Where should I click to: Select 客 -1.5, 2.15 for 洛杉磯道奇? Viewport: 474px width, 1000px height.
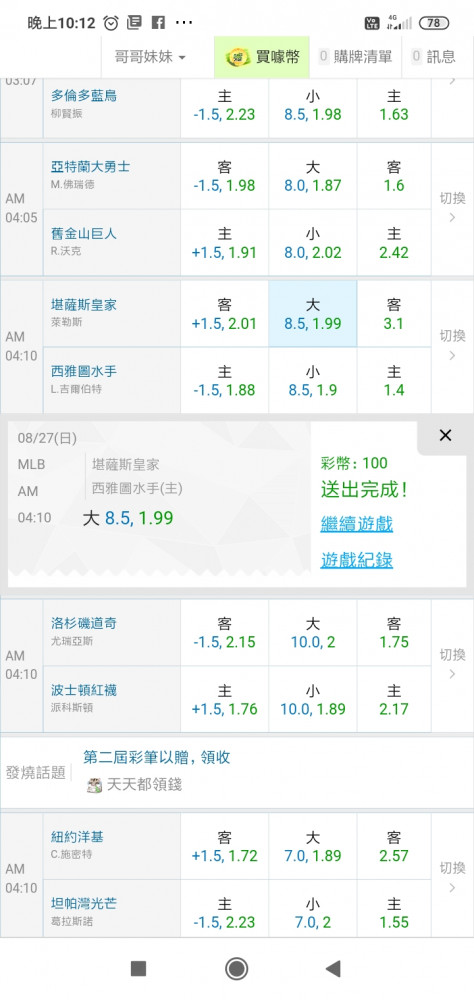(x=225, y=633)
